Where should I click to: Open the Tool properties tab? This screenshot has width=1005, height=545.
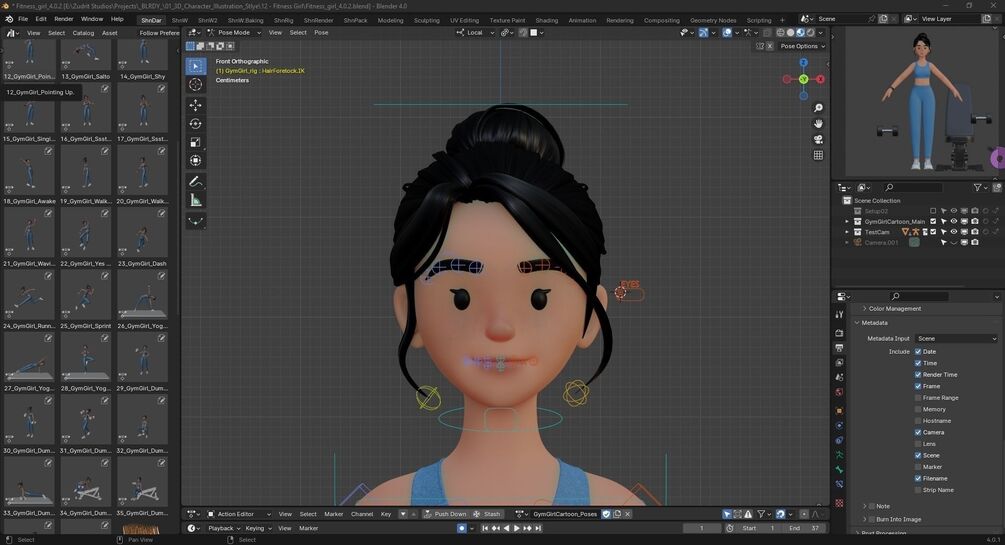tap(840, 314)
